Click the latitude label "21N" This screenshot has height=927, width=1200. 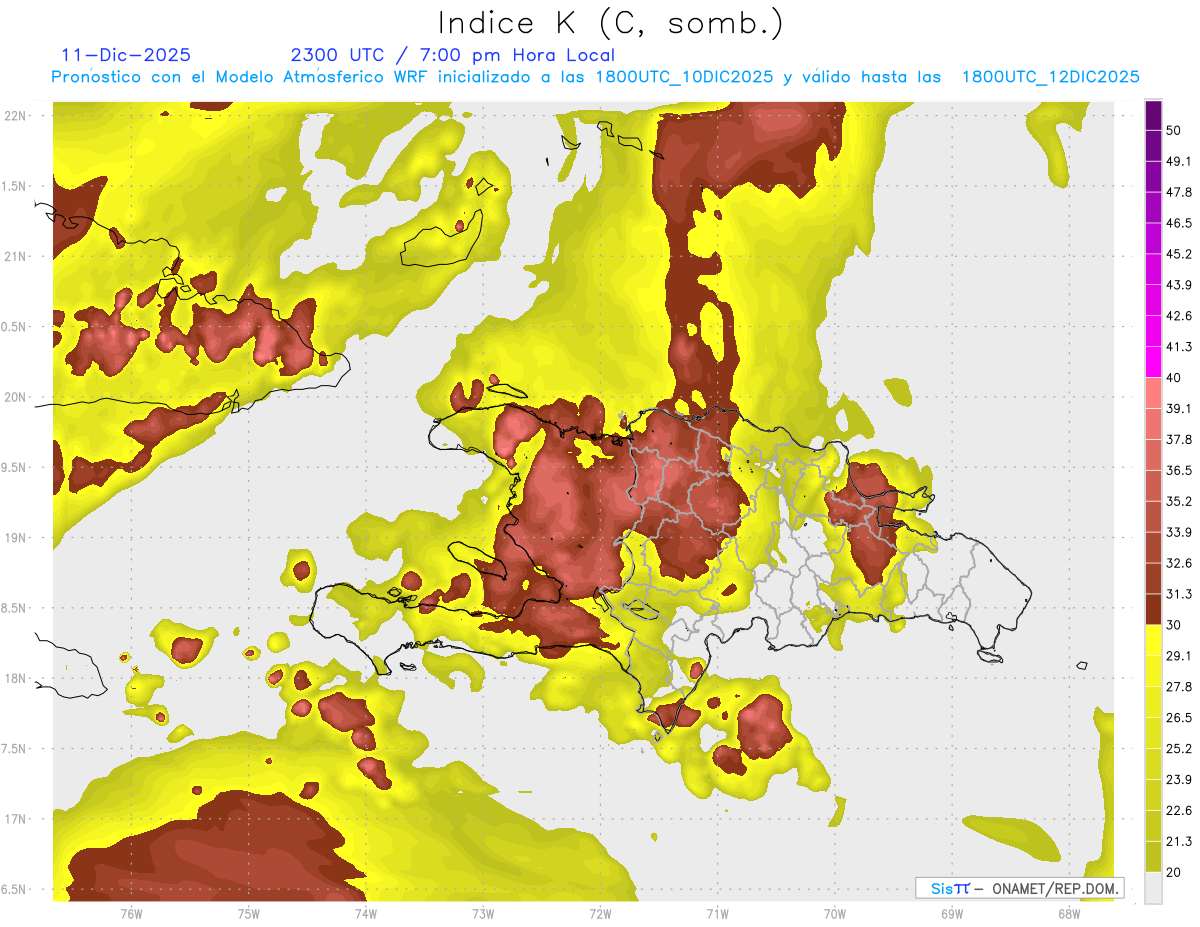click(16, 256)
